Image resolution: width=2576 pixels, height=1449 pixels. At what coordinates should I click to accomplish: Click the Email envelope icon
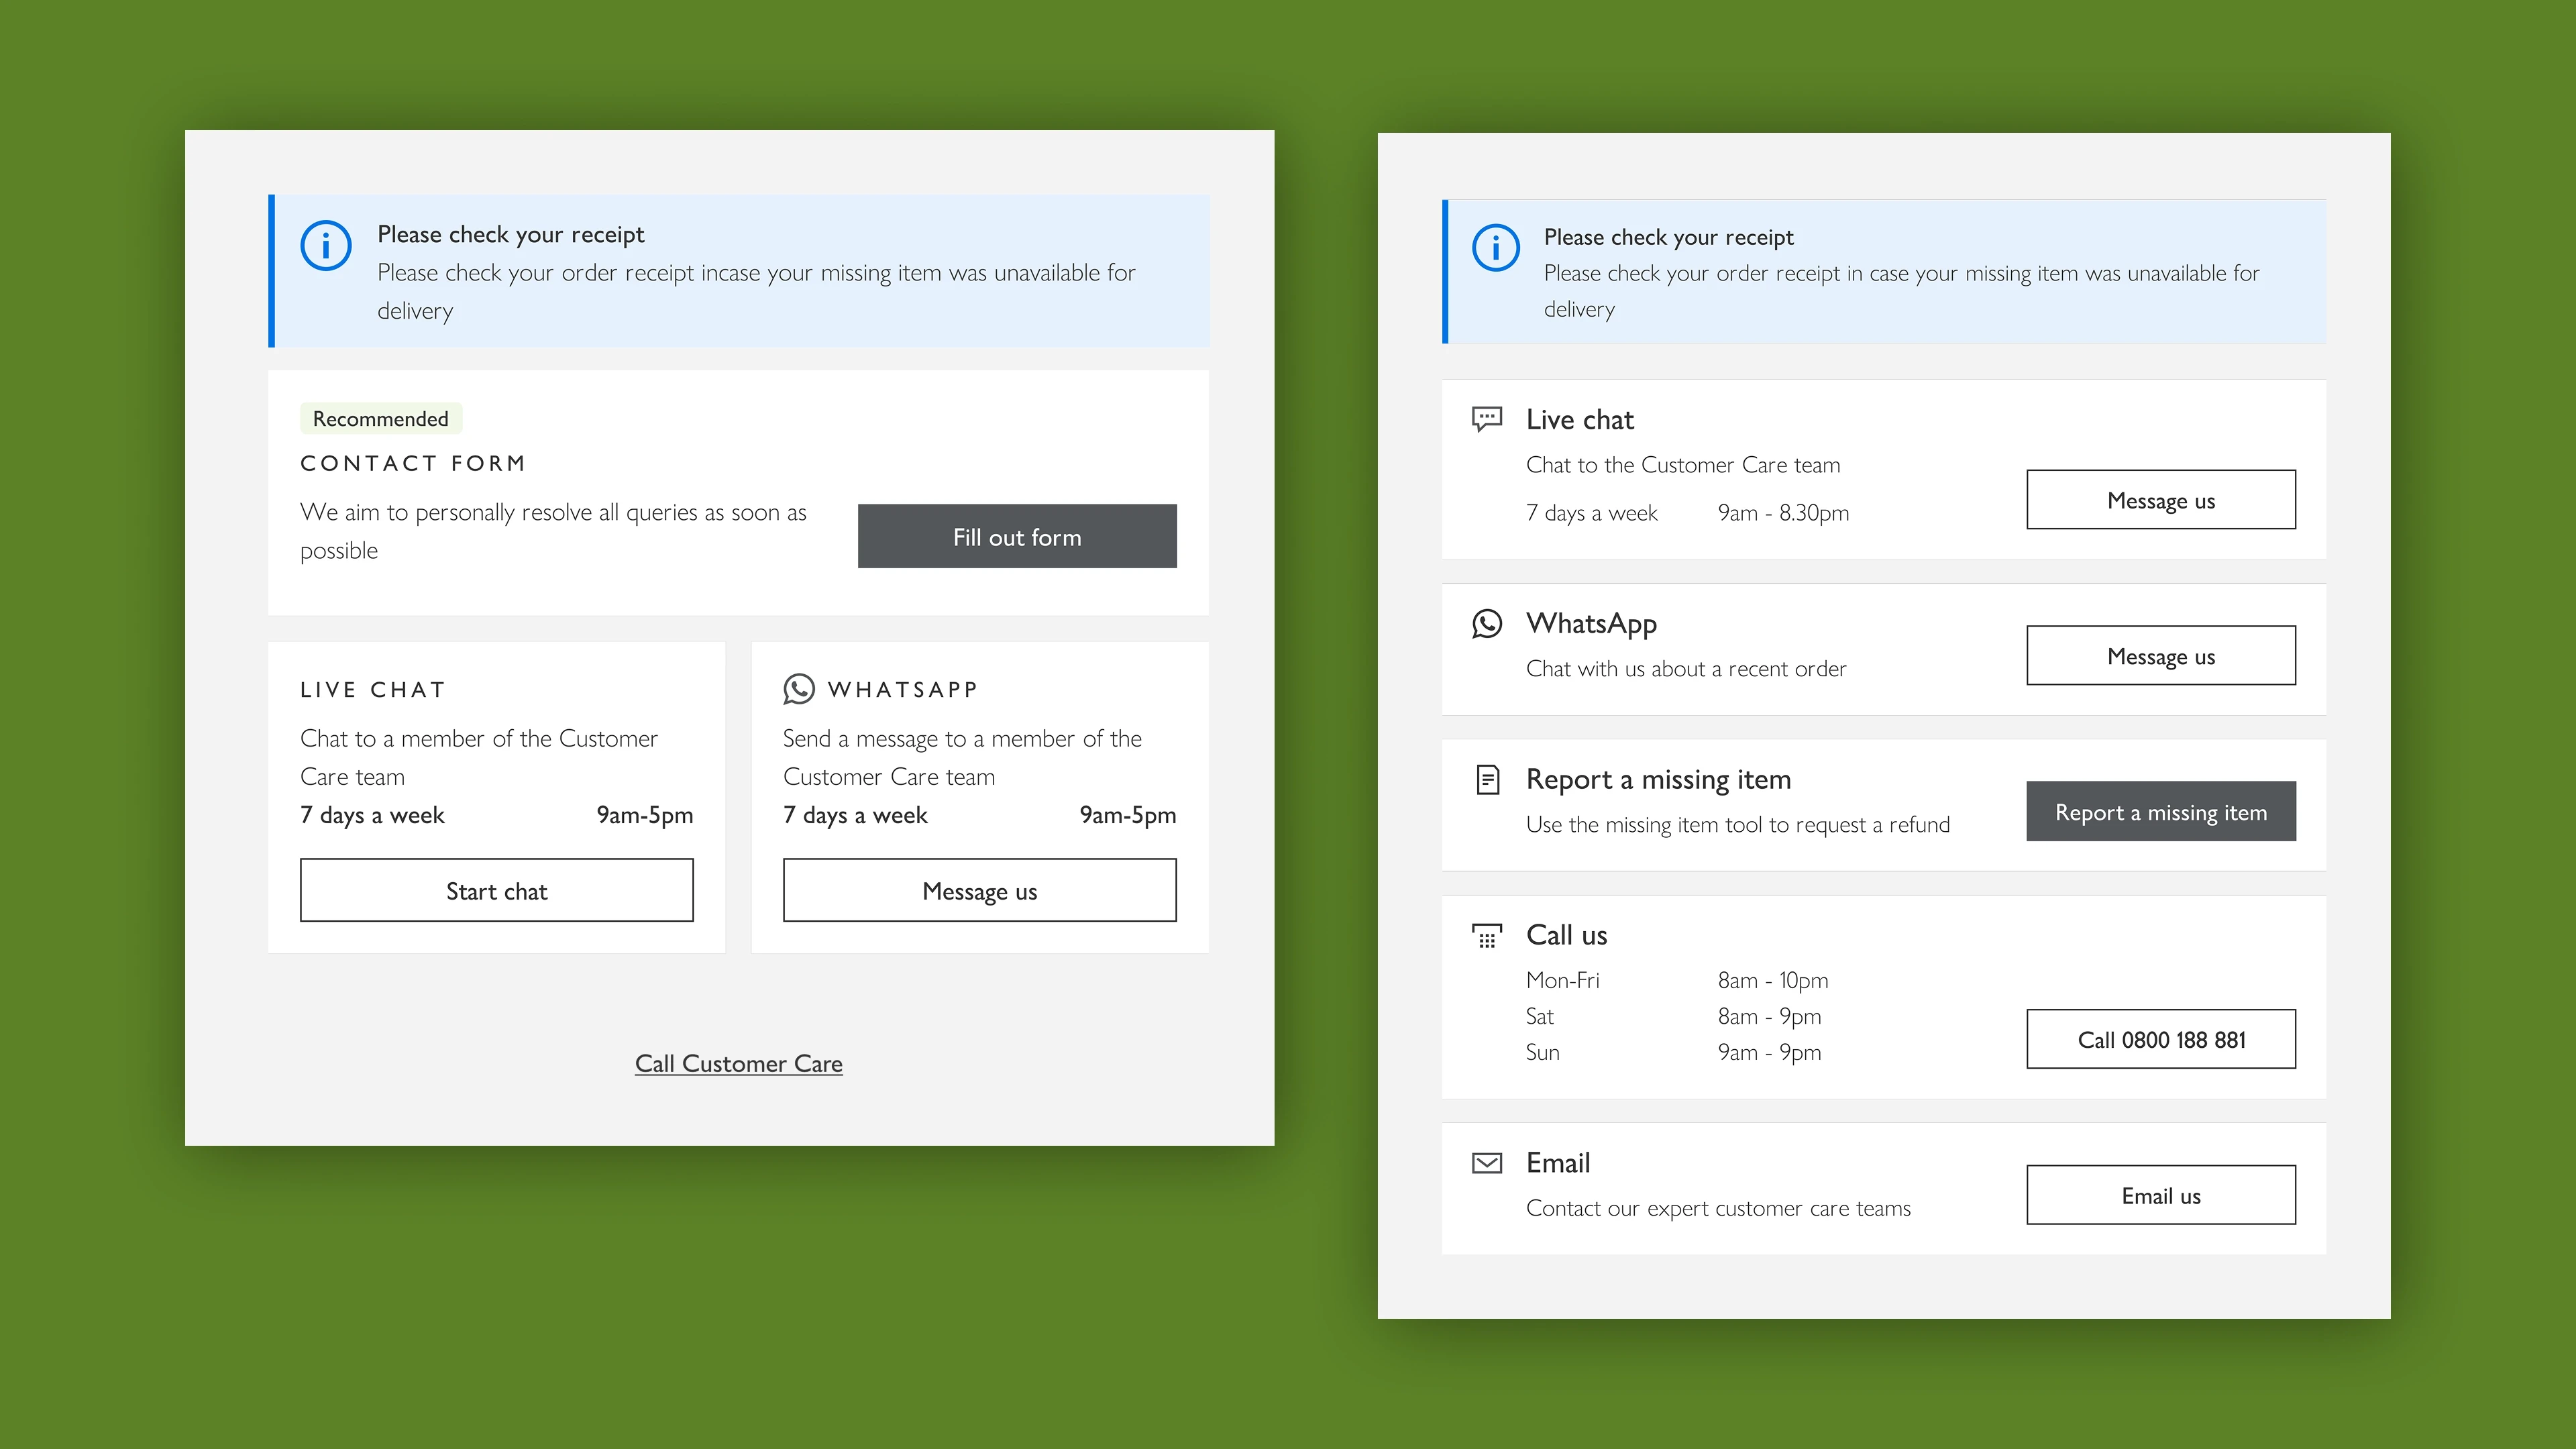(1487, 1163)
